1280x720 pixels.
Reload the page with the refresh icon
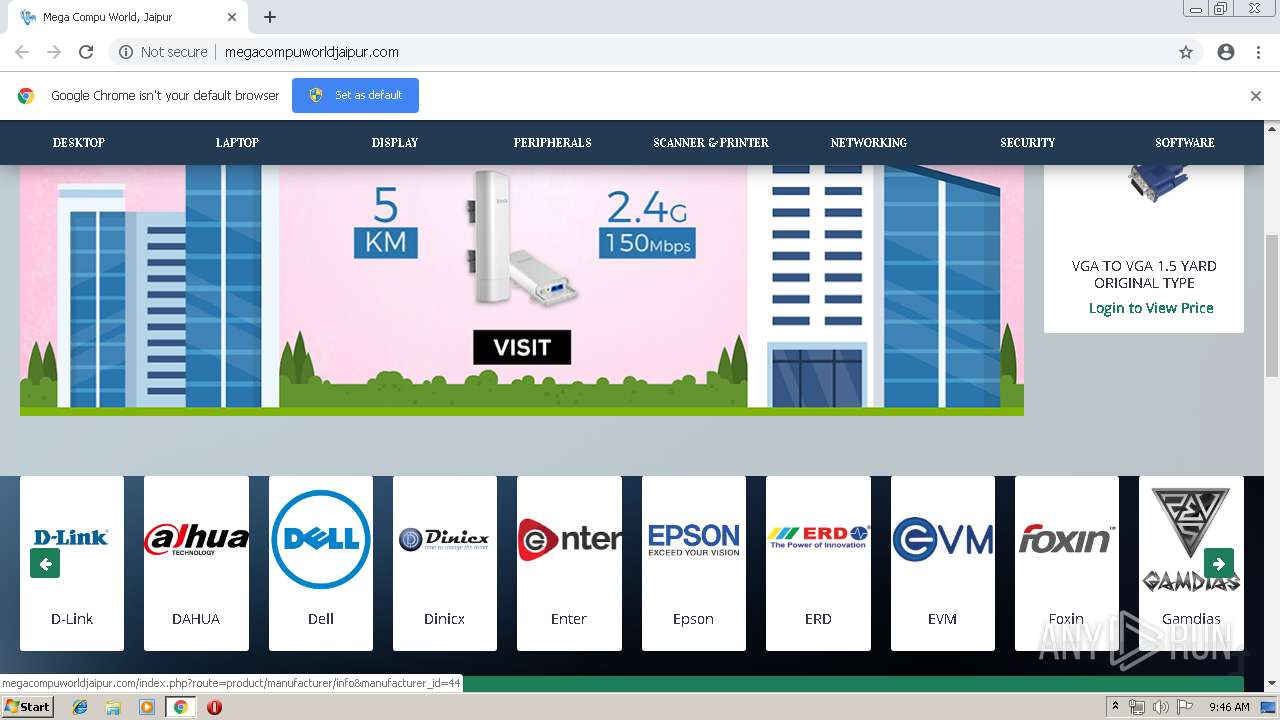(86, 52)
